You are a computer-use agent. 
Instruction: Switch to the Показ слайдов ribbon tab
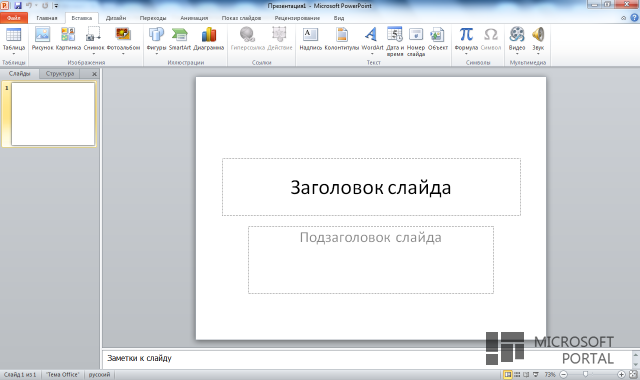[x=241, y=18]
